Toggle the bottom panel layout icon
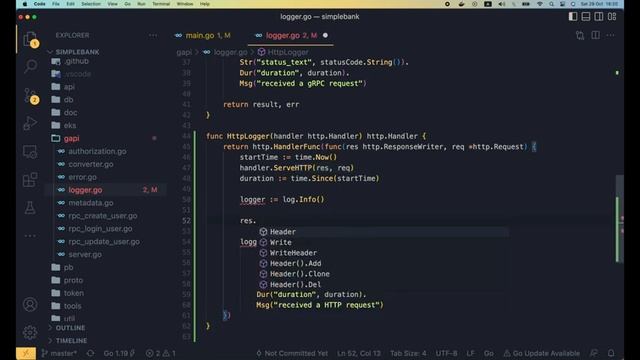Screen dimensions: 640x360 586,17
